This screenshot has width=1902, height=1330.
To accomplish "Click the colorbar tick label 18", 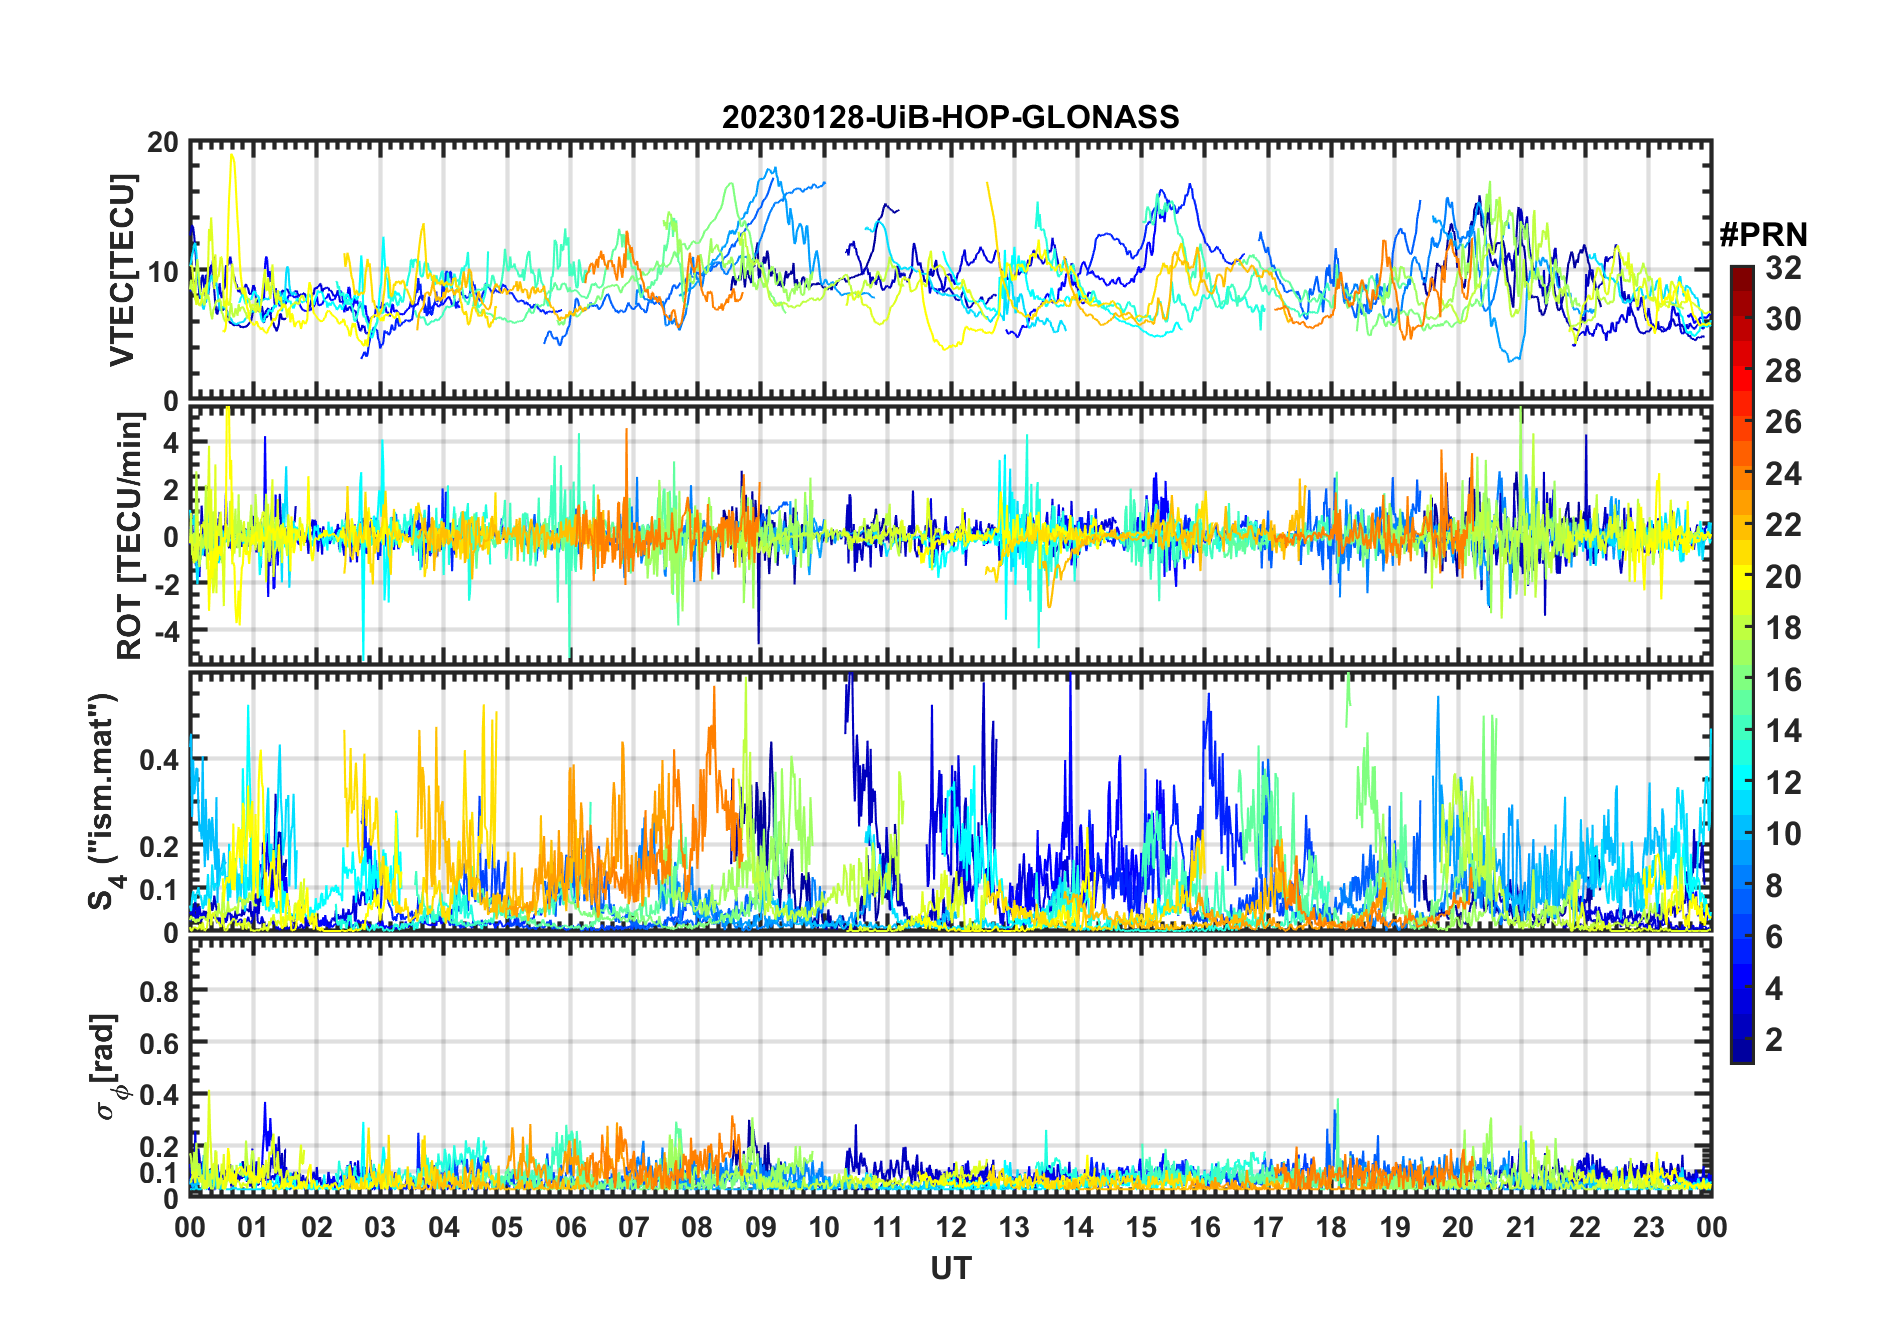I will (1783, 628).
